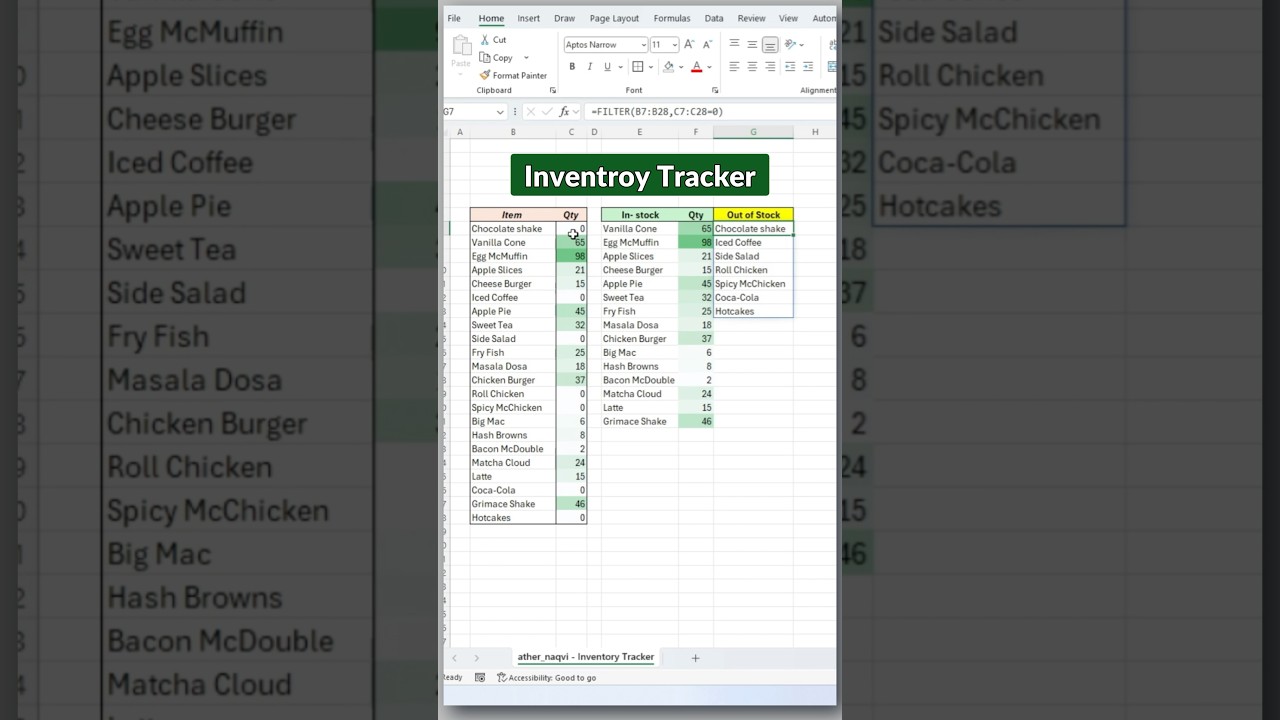Viewport: 1280px width, 720px height.
Task: Open the Name Box dropdown
Action: pos(500,112)
